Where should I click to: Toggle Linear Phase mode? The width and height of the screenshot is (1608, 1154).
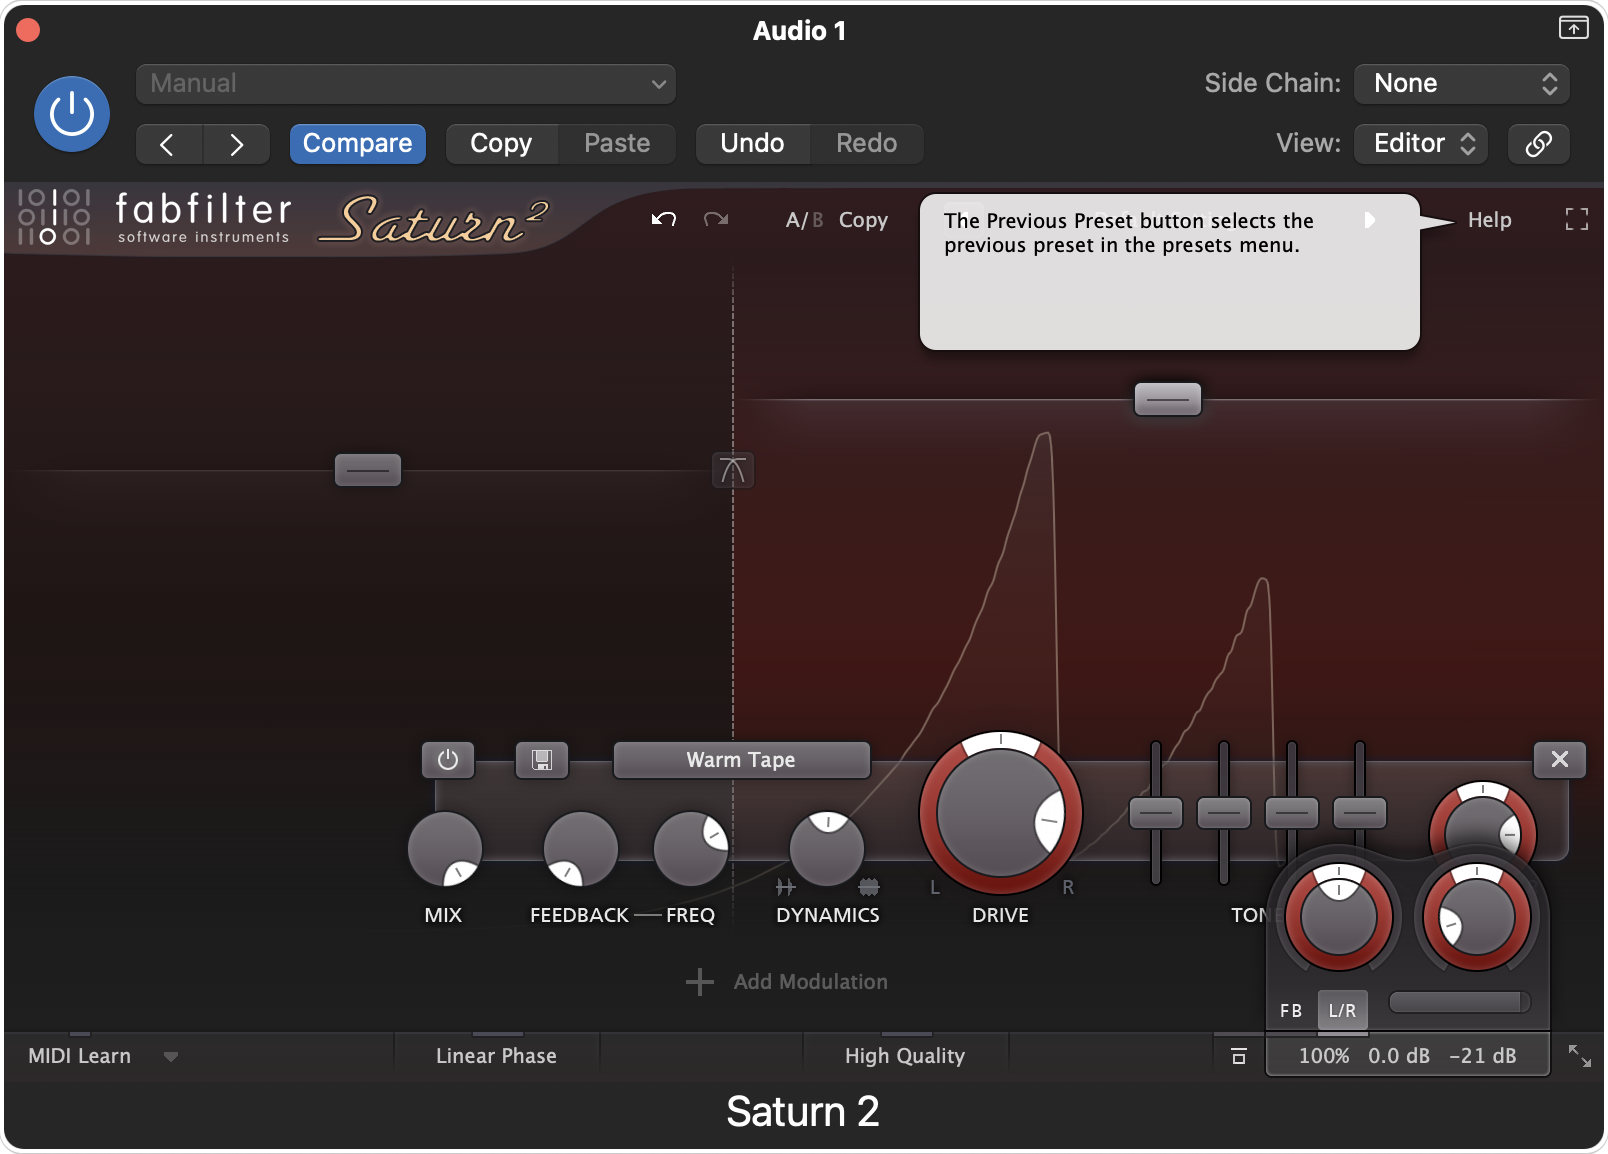pos(496,1056)
